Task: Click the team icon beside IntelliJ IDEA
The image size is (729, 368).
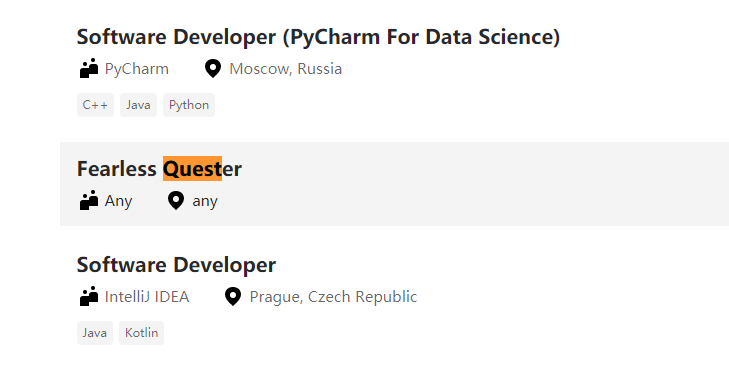Action: pos(89,296)
